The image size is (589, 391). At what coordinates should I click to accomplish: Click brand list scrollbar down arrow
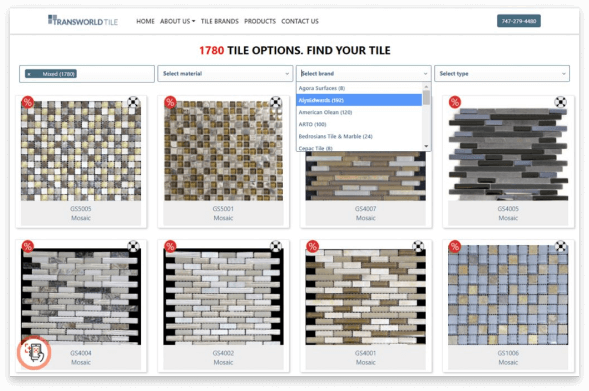[x=426, y=146]
